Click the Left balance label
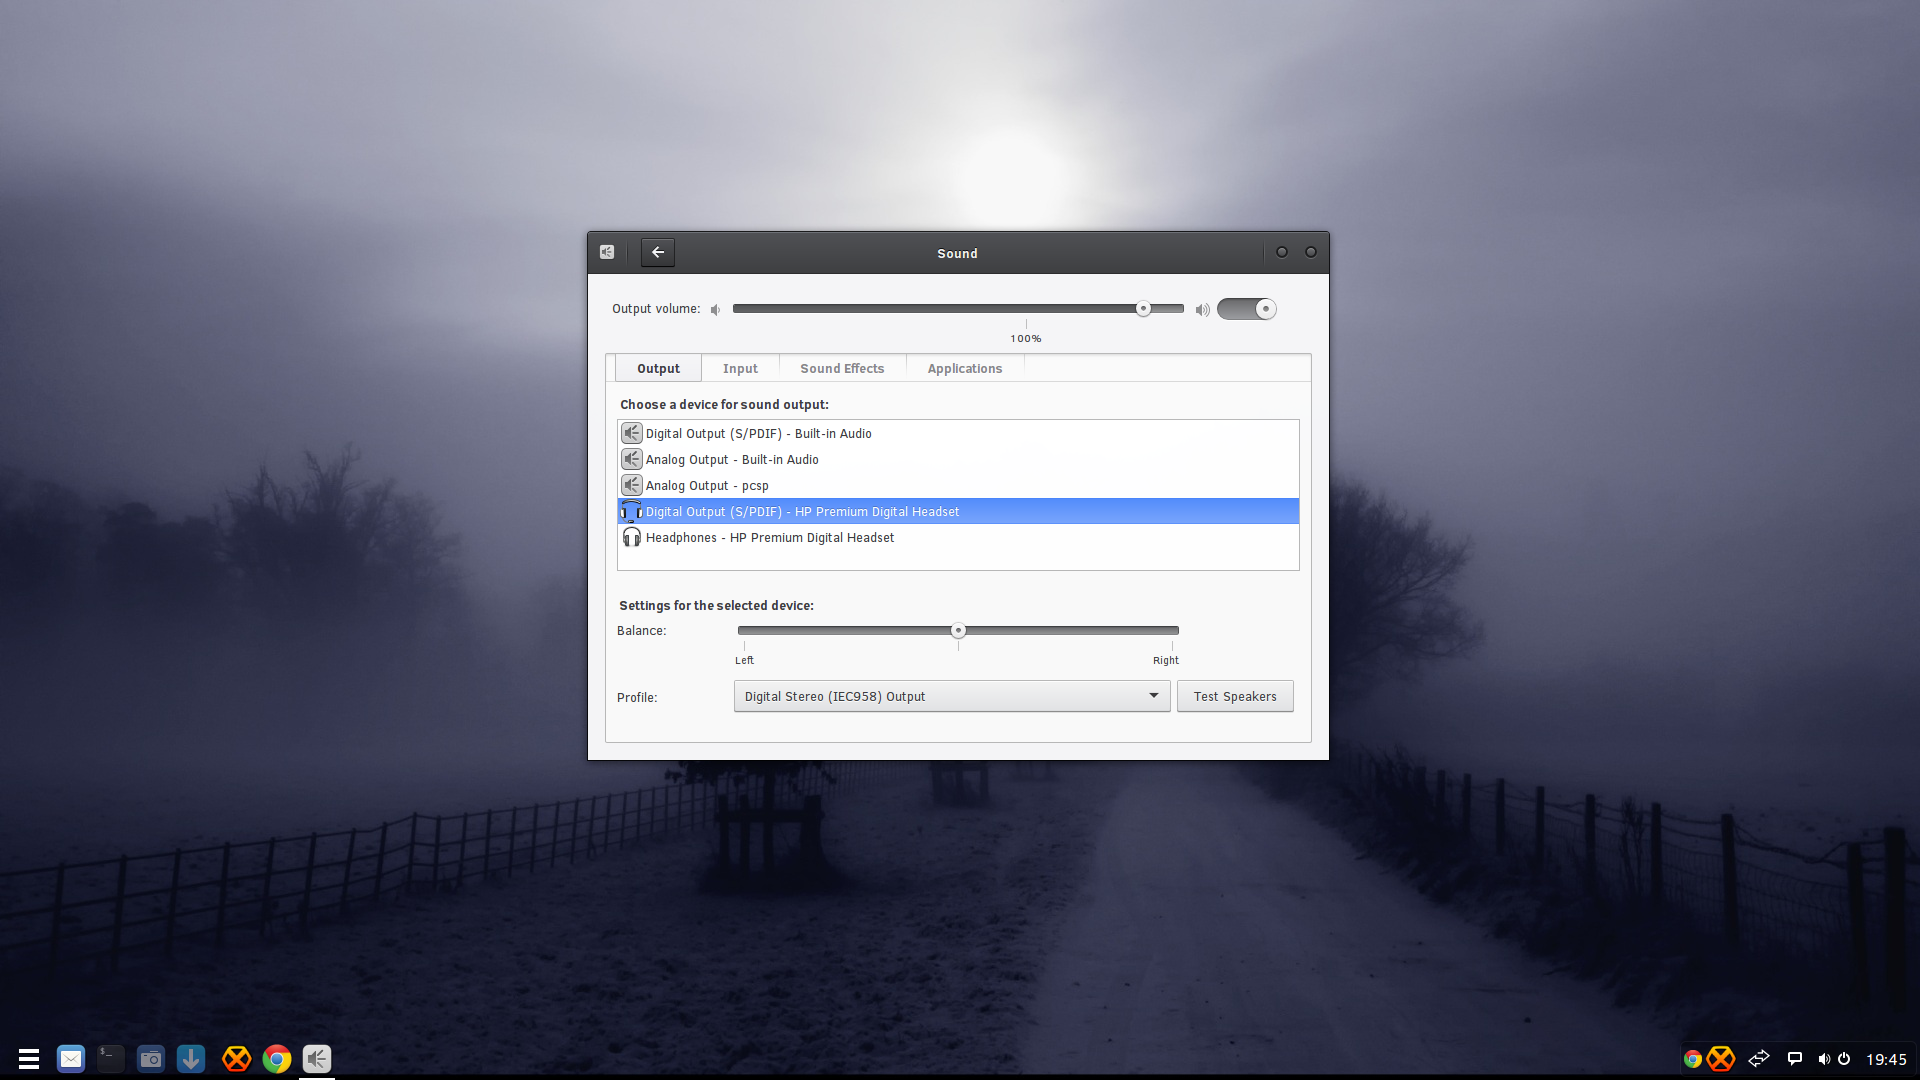 (744, 661)
